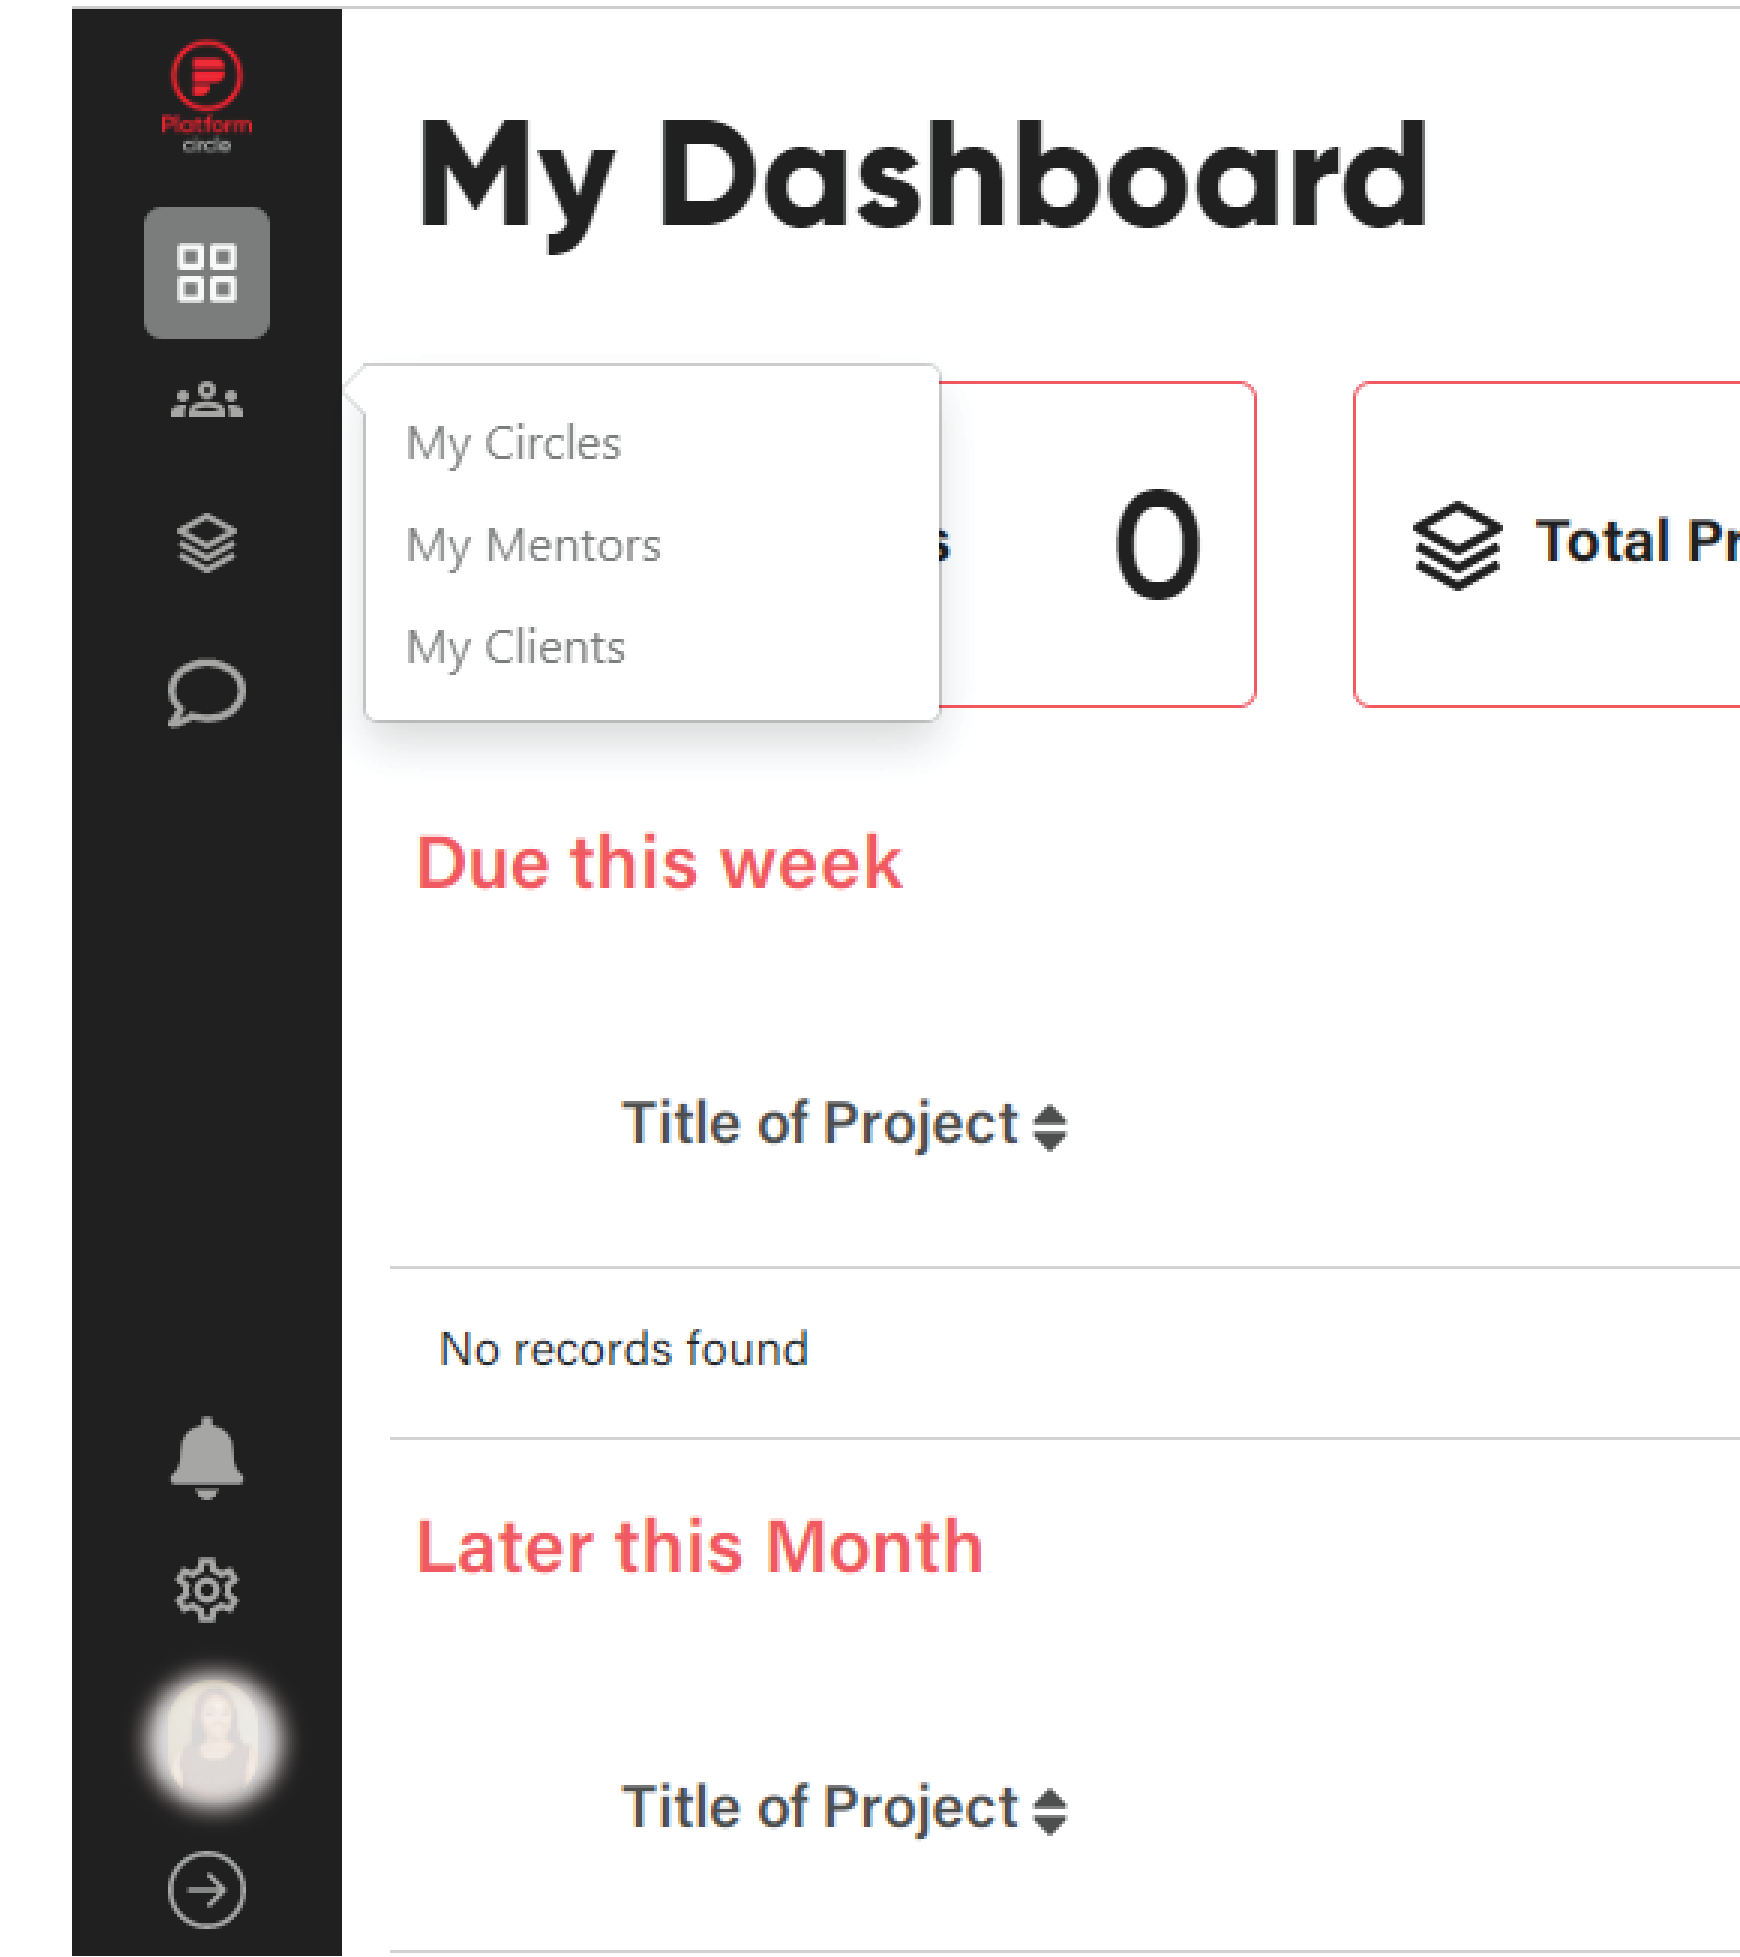The image size is (1740, 1957).
Task: Select My Circles from the popup menu
Action: click(x=513, y=443)
